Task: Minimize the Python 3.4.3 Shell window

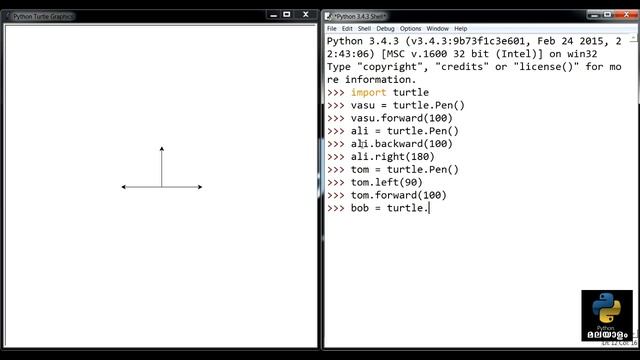Action: 594,15
